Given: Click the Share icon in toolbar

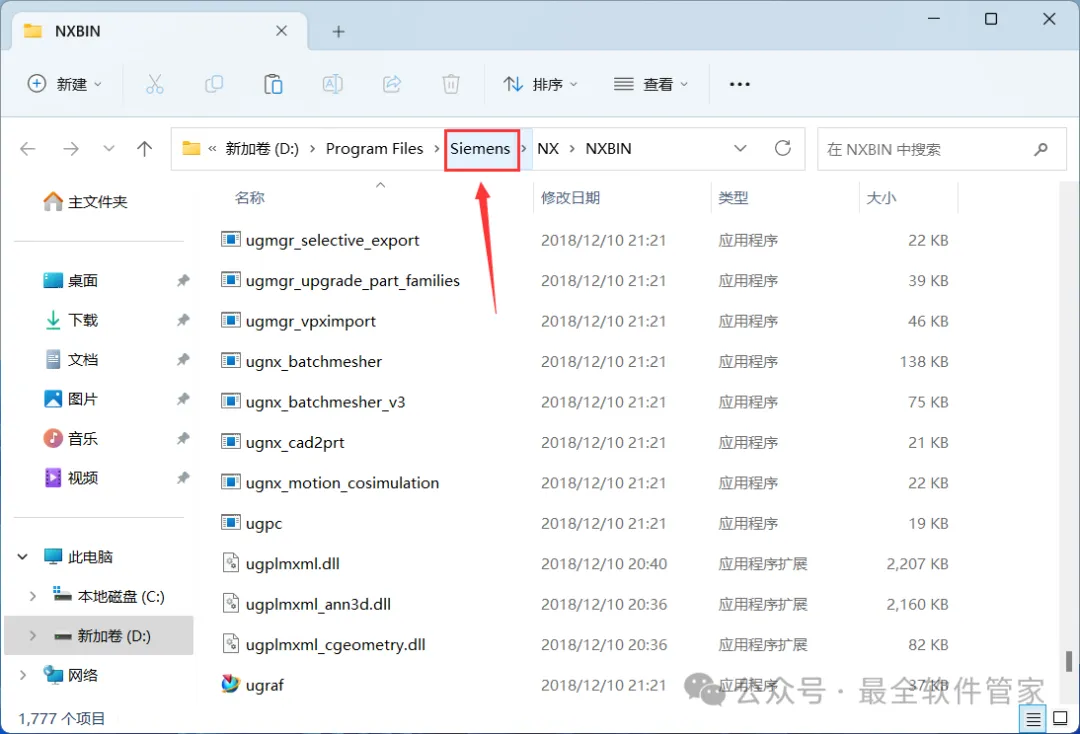Looking at the screenshot, I should tap(392, 84).
